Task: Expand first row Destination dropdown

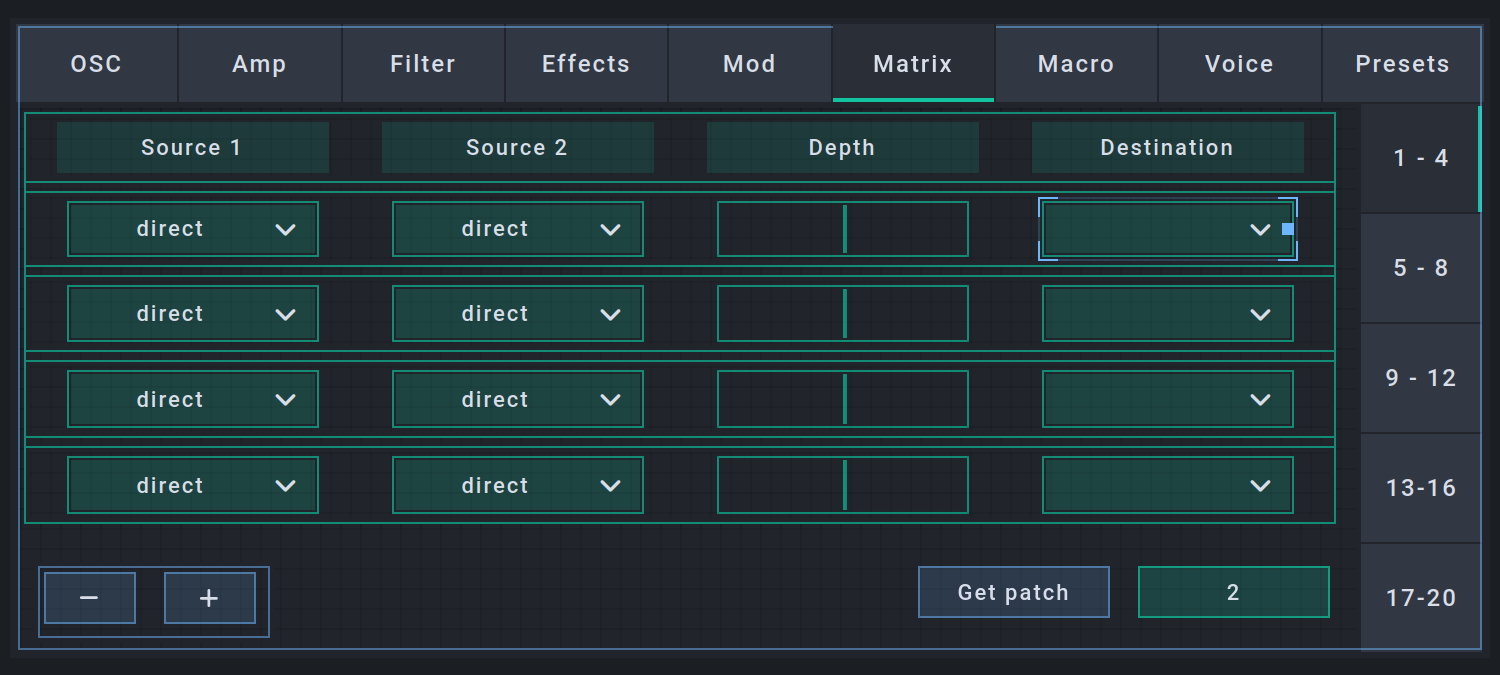Action: point(1167,229)
